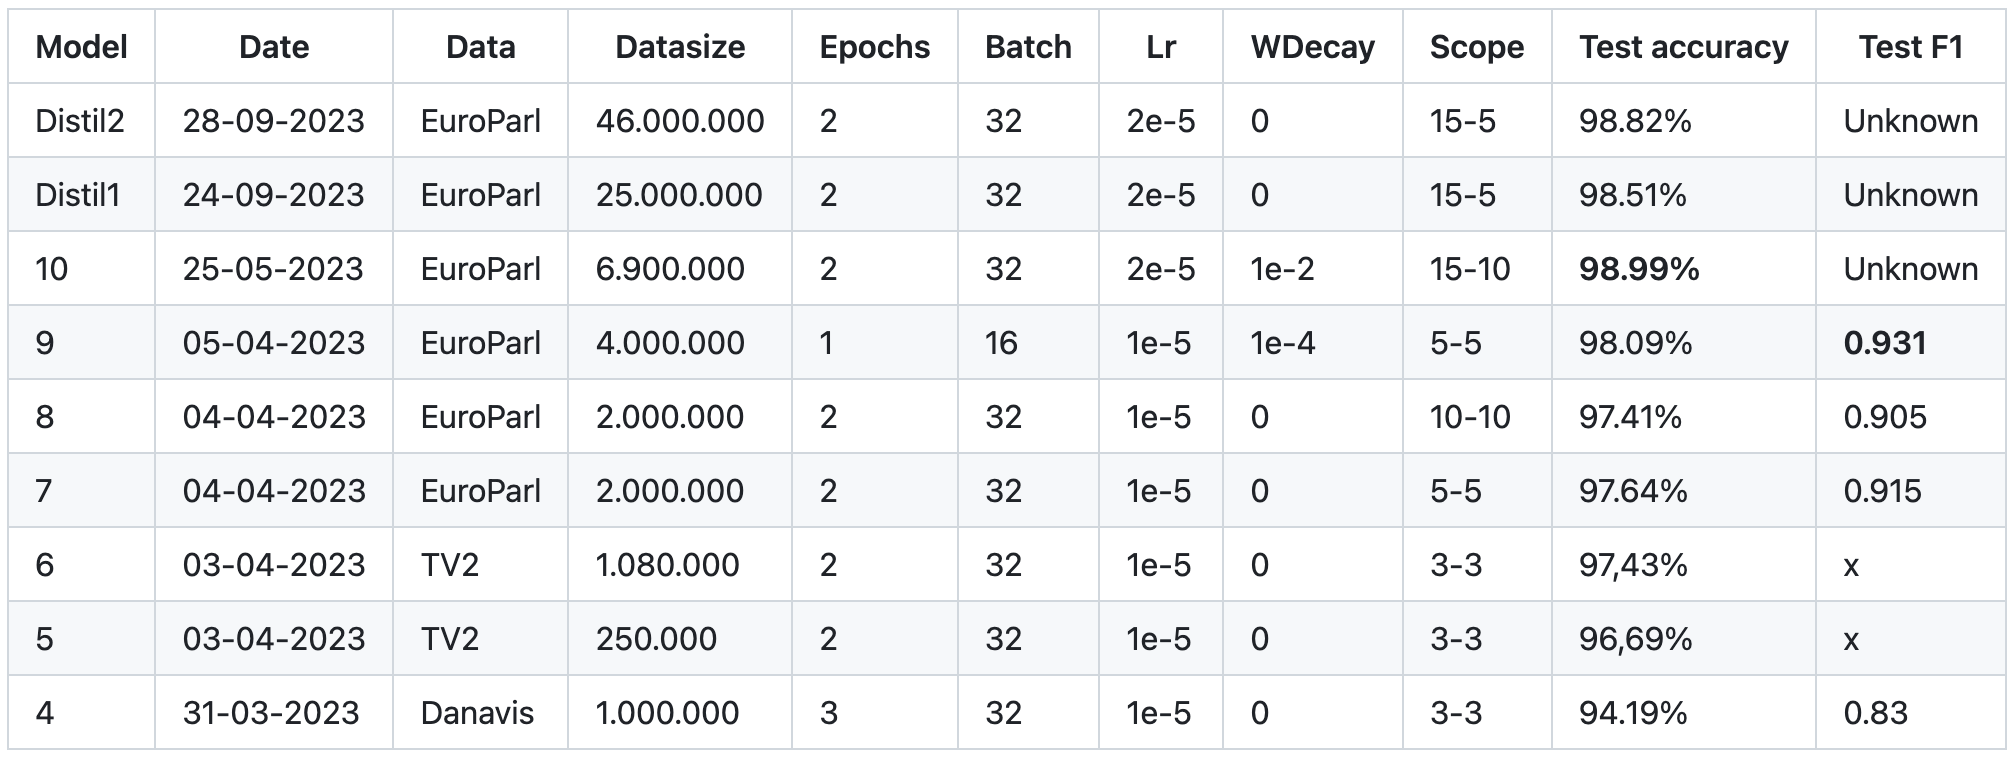Viewport: 2014px width, 760px height.
Task: Click the Danavis data cell
Action: [x=477, y=713]
